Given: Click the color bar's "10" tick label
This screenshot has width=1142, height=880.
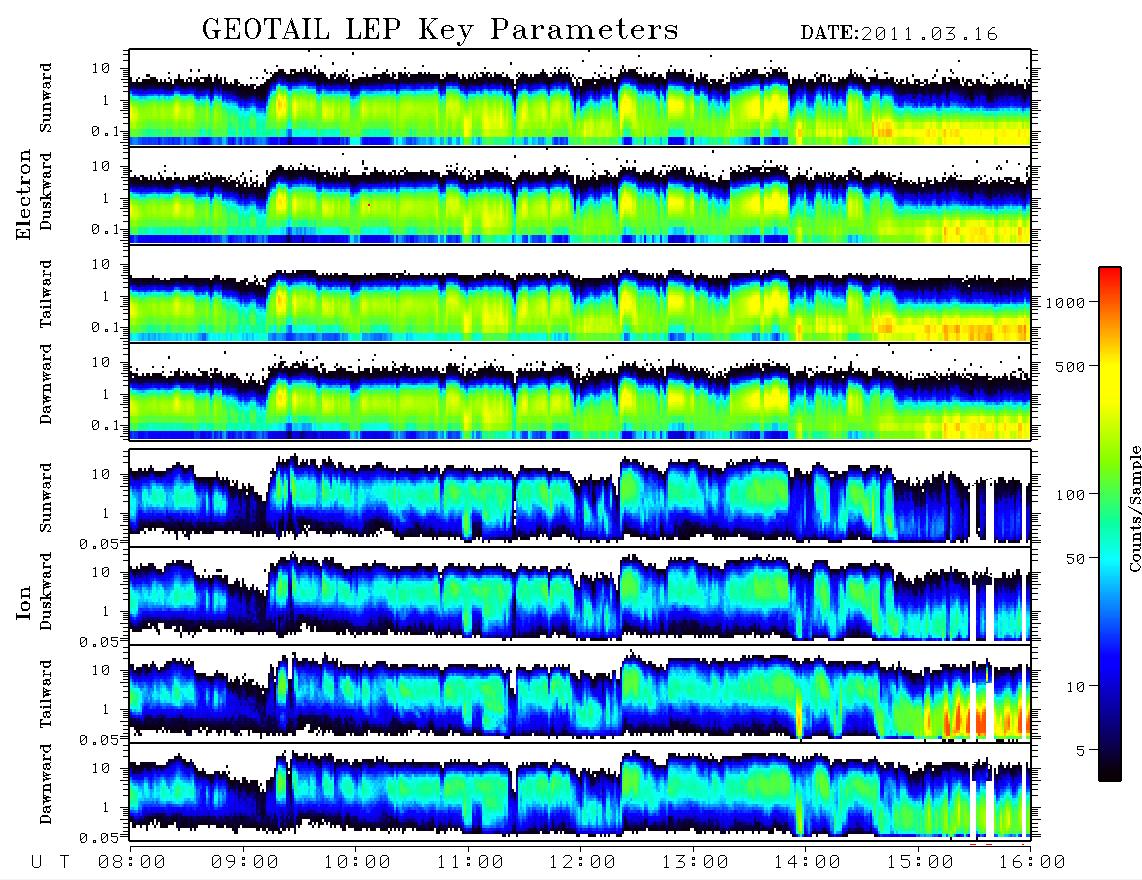Looking at the screenshot, I should point(1075,687).
